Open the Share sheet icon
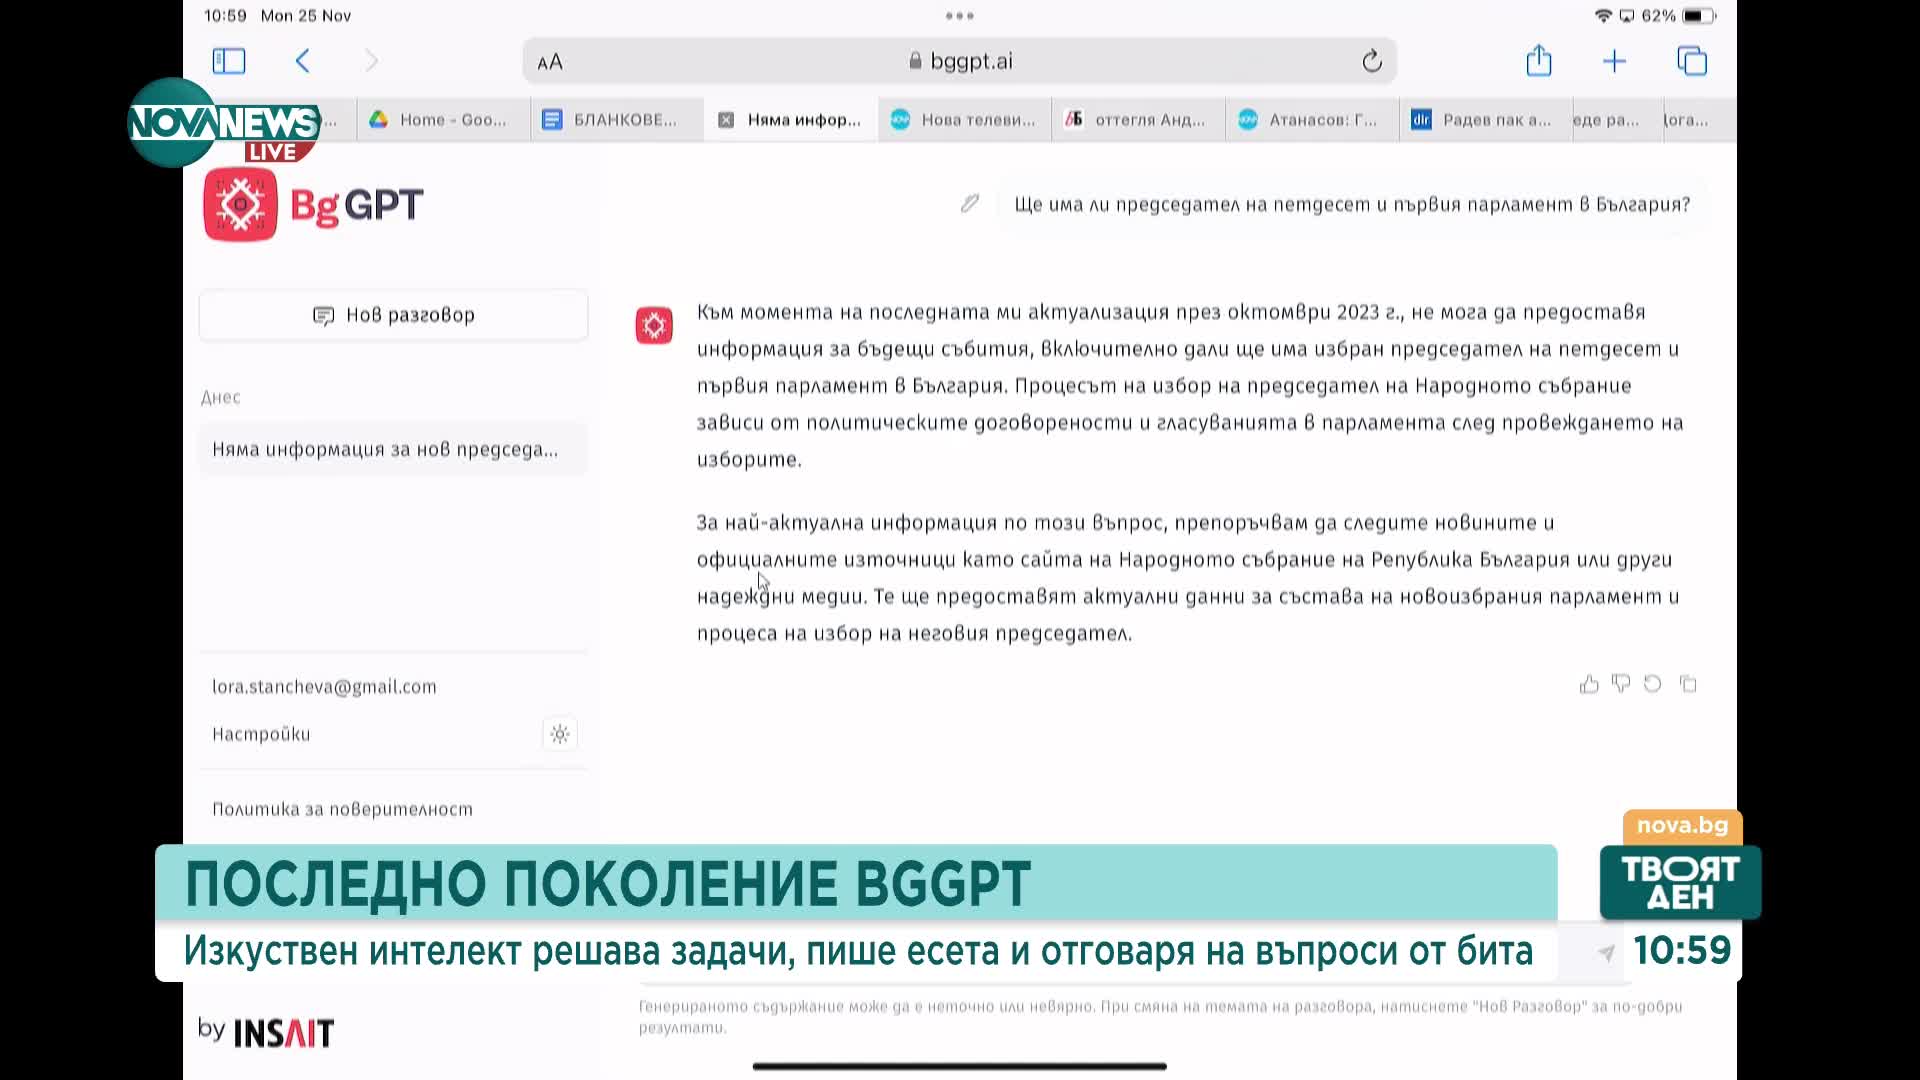The height and width of the screenshot is (1080, 1920). [1539, 60]
